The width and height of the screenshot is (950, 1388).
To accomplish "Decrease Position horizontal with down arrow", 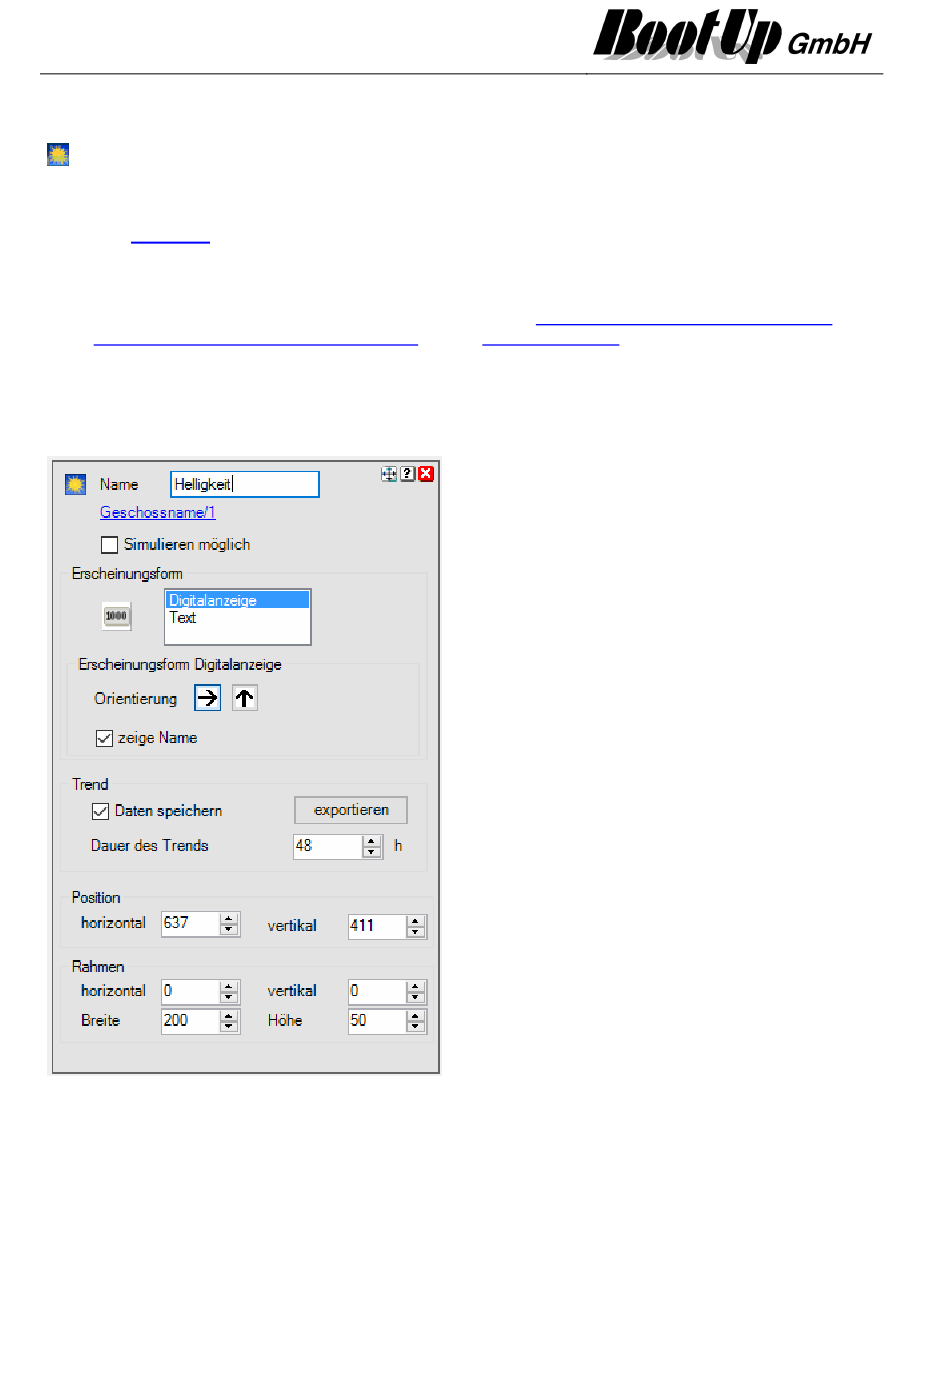I will 229,930.
